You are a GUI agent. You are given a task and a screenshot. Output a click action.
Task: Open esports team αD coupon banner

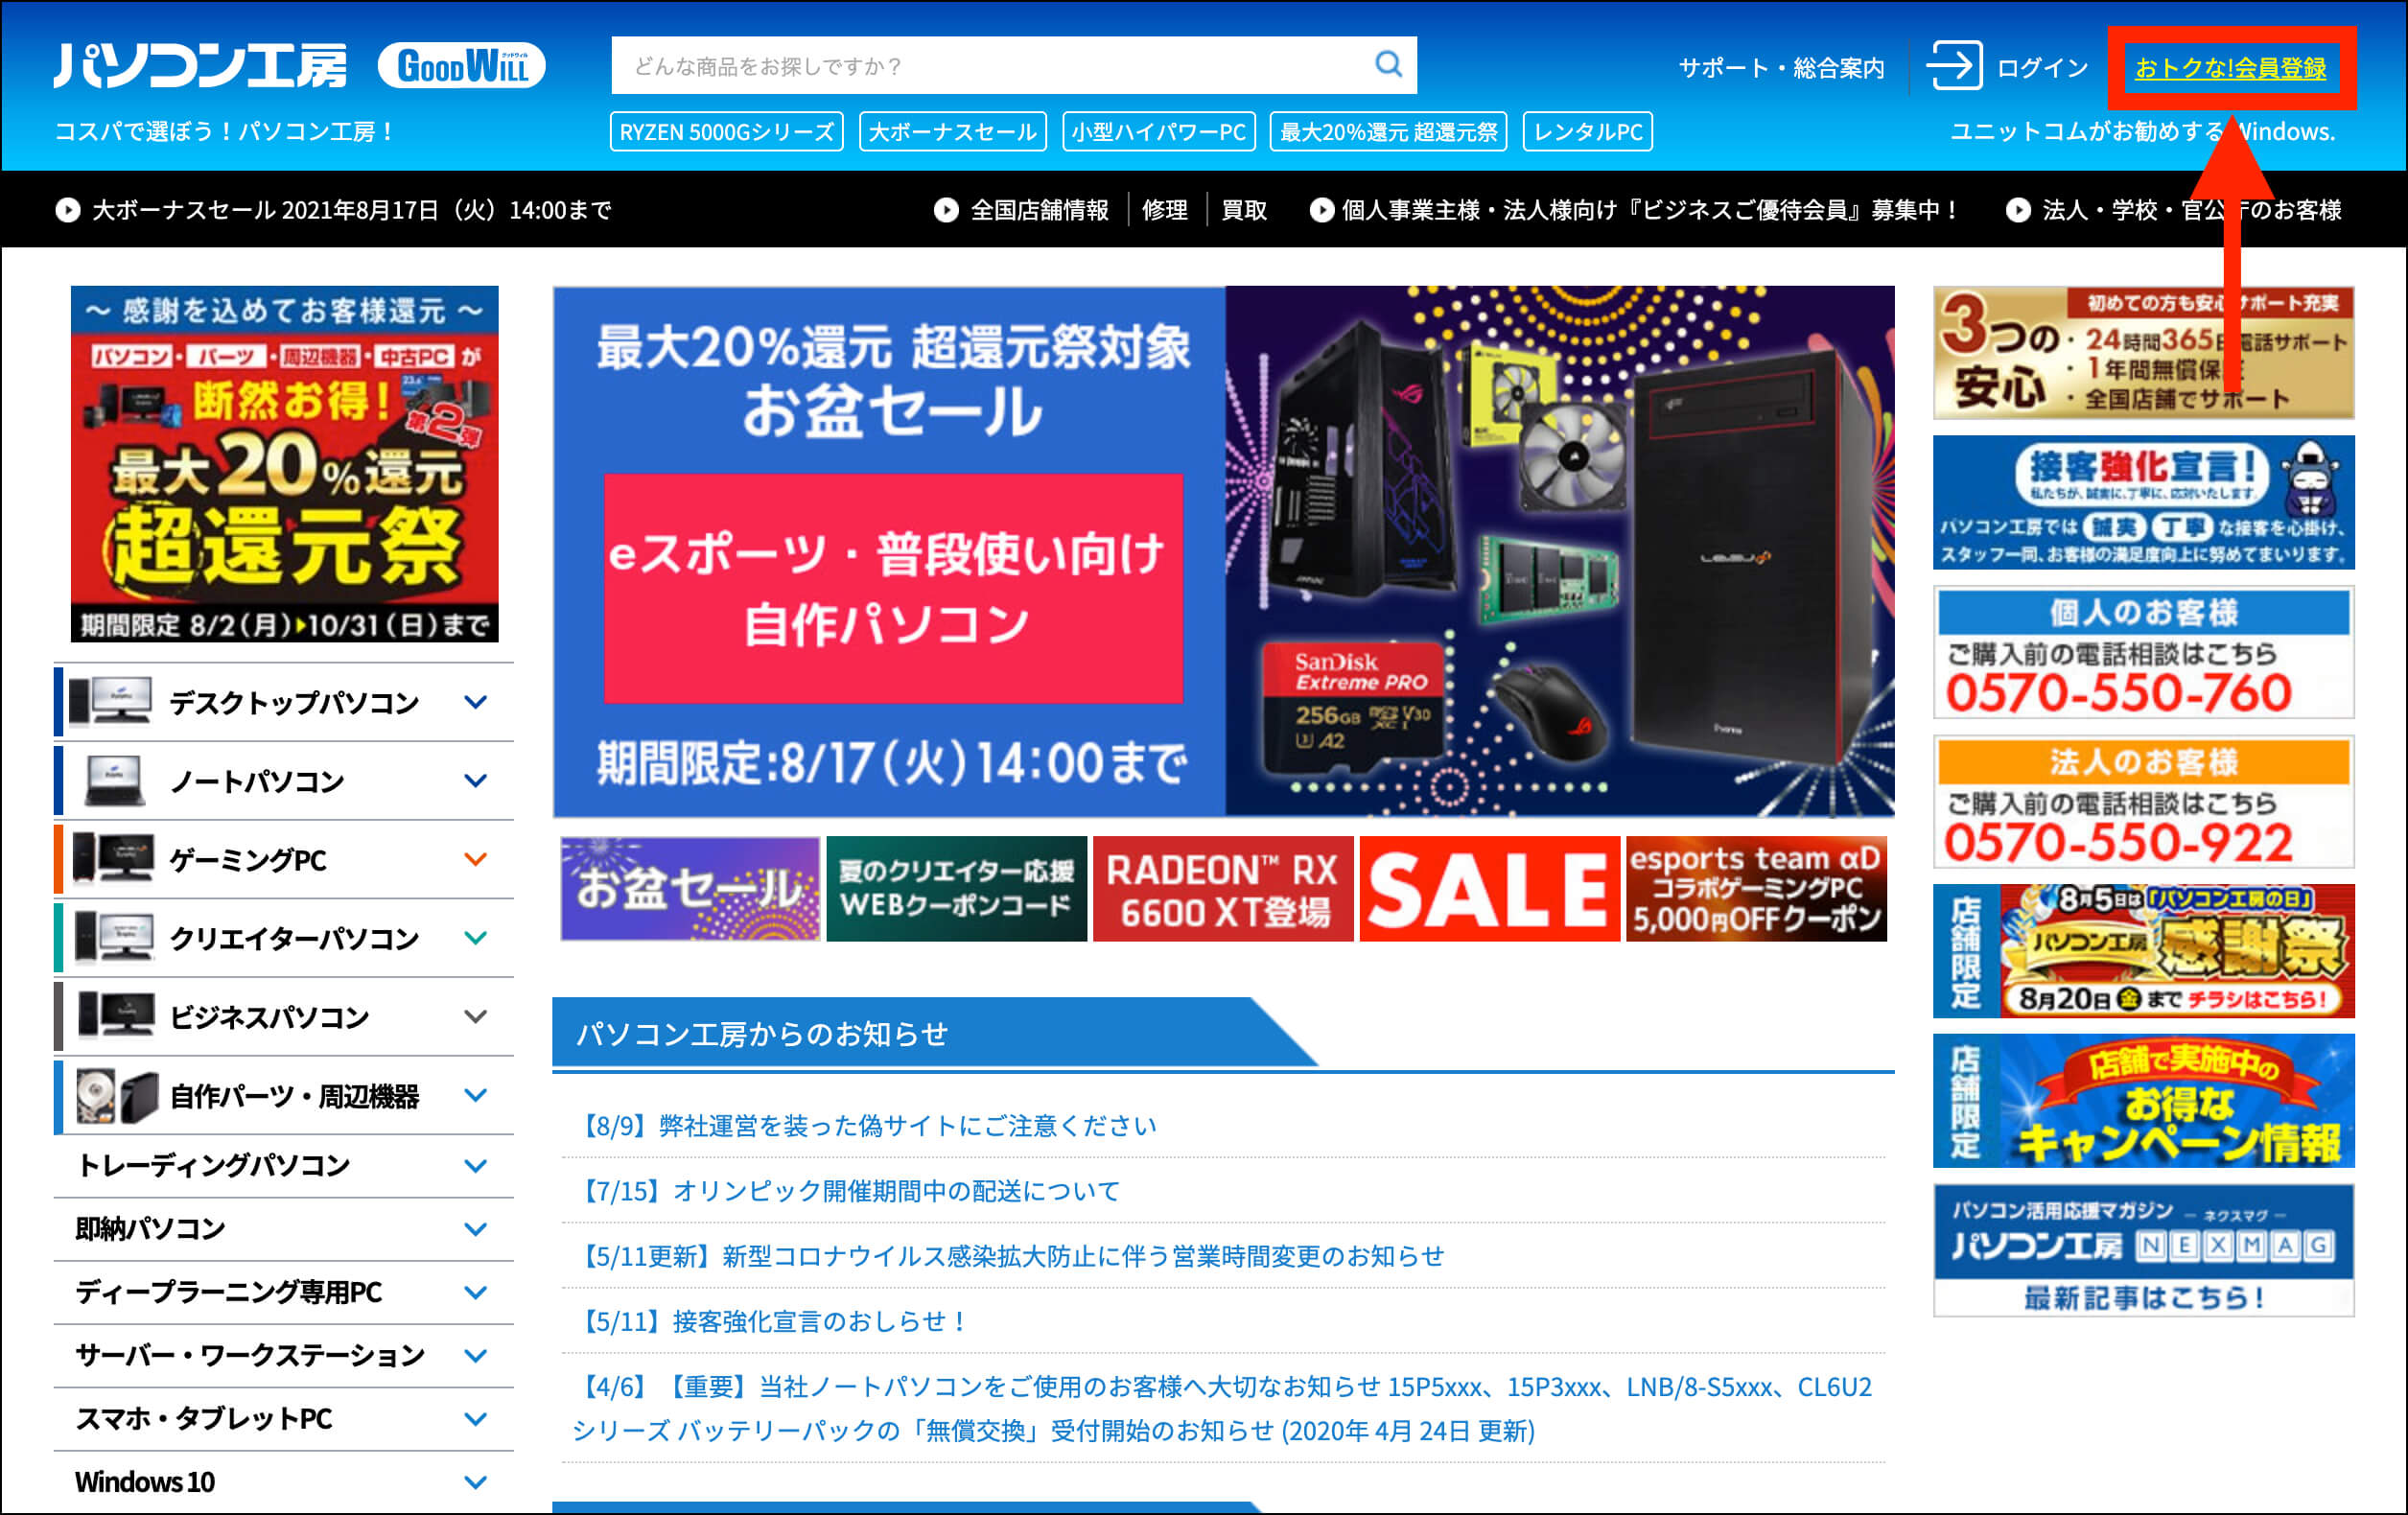coord(1757,889)
